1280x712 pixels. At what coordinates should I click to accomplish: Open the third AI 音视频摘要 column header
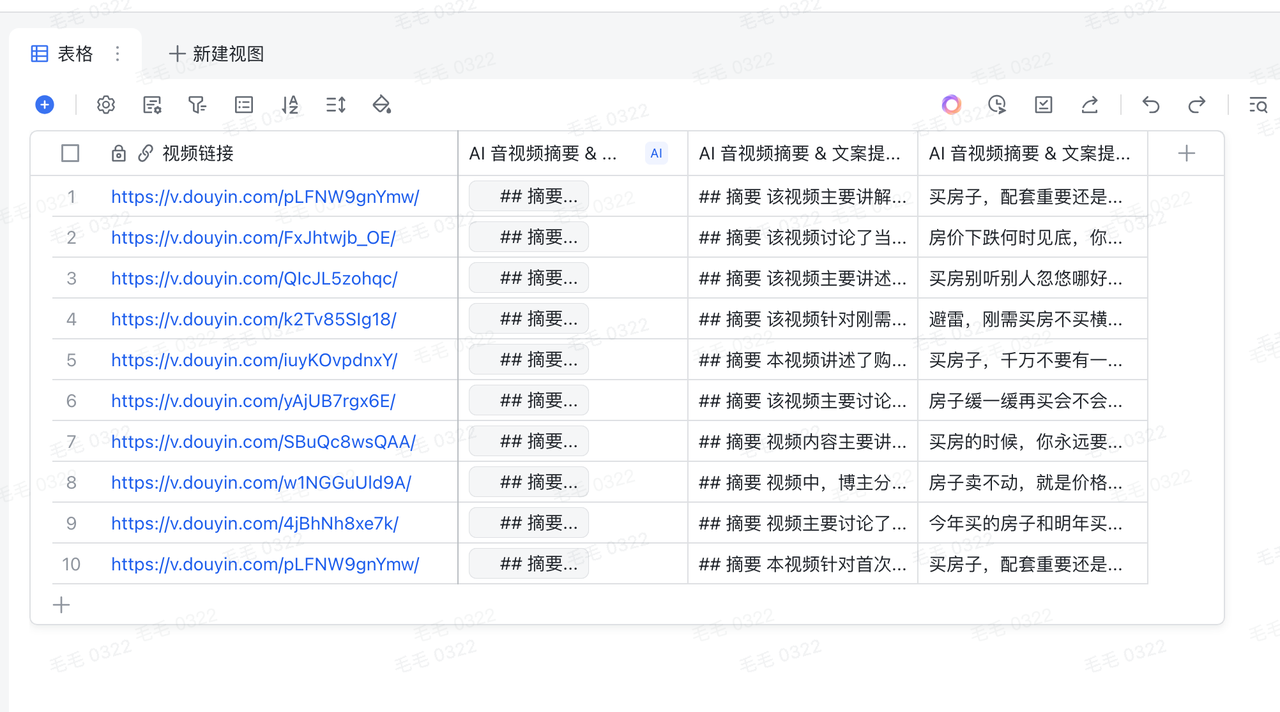(x=1033, y=154)
